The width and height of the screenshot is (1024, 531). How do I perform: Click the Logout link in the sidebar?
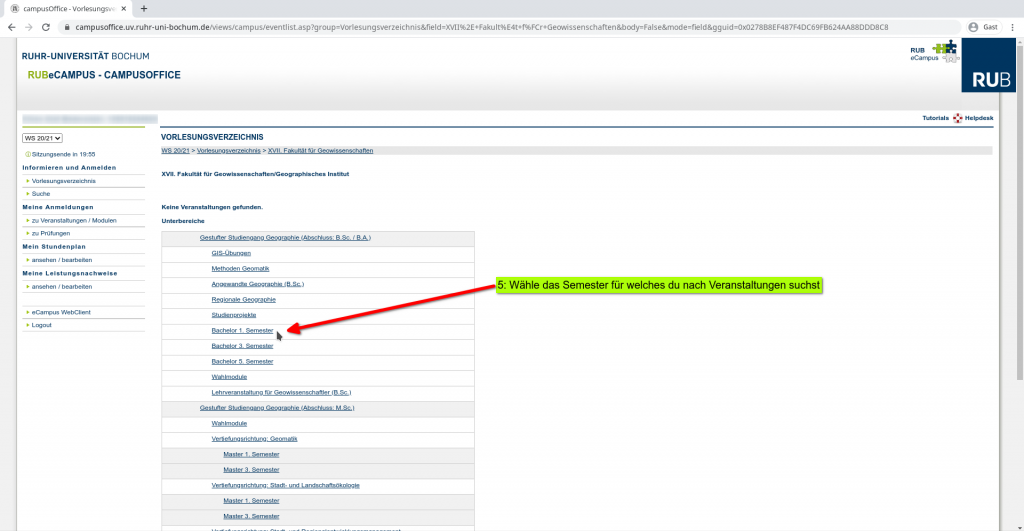[x=42, y=325]
